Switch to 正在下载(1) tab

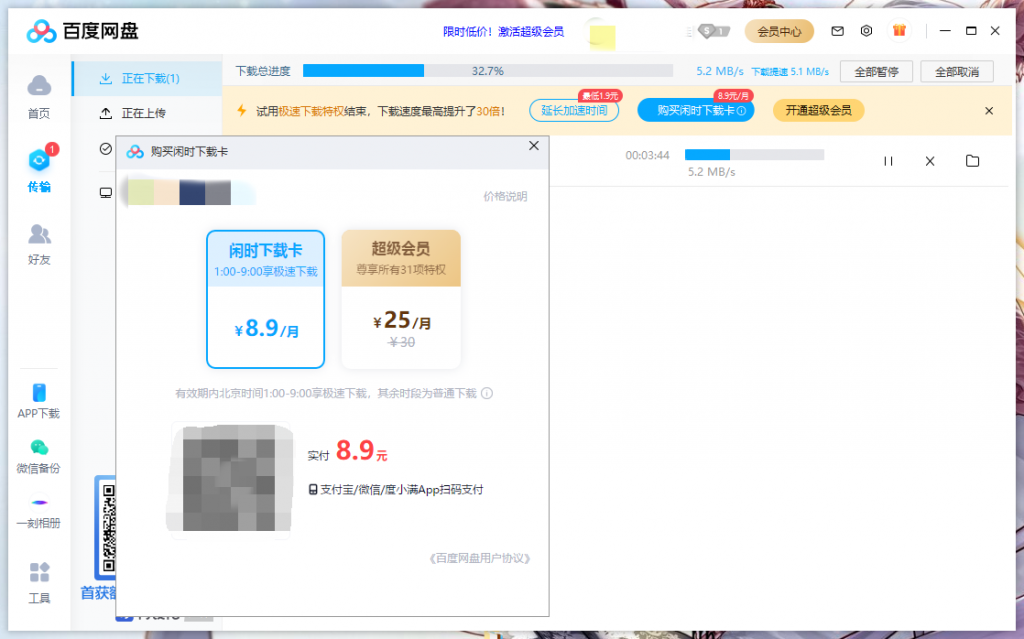147,78
